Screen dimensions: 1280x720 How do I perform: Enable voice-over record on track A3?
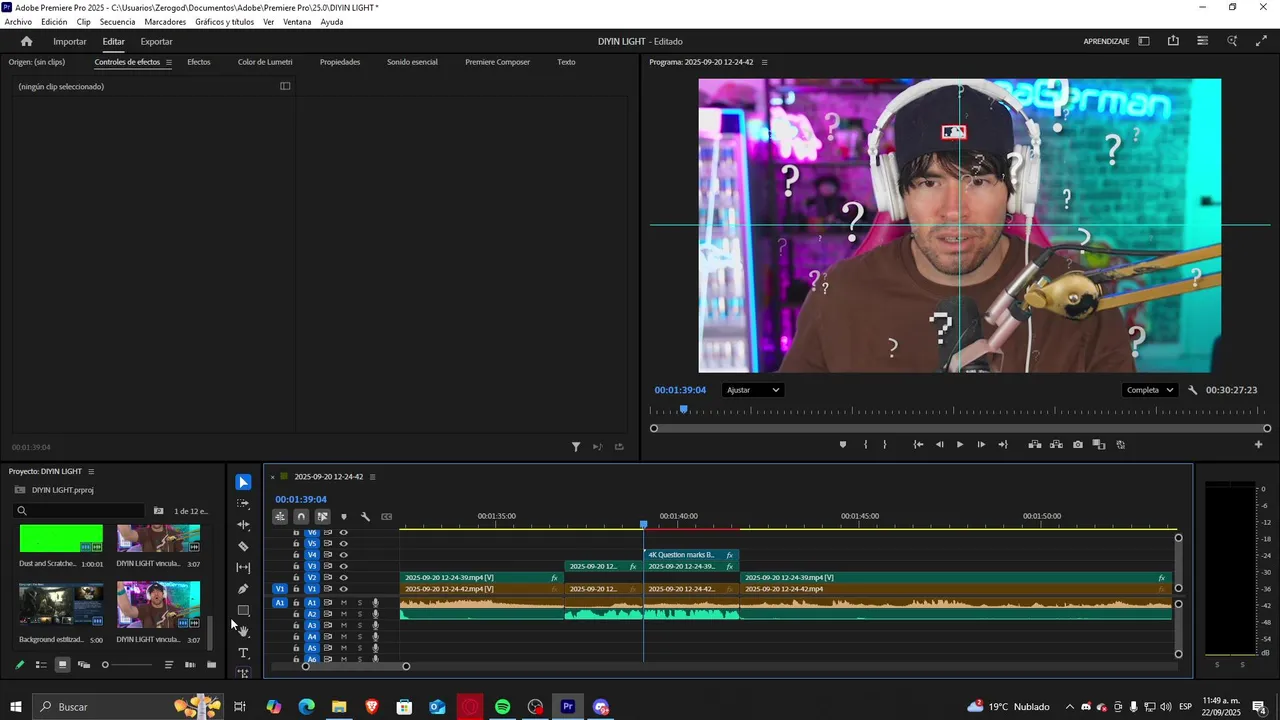tap(376, 625)
